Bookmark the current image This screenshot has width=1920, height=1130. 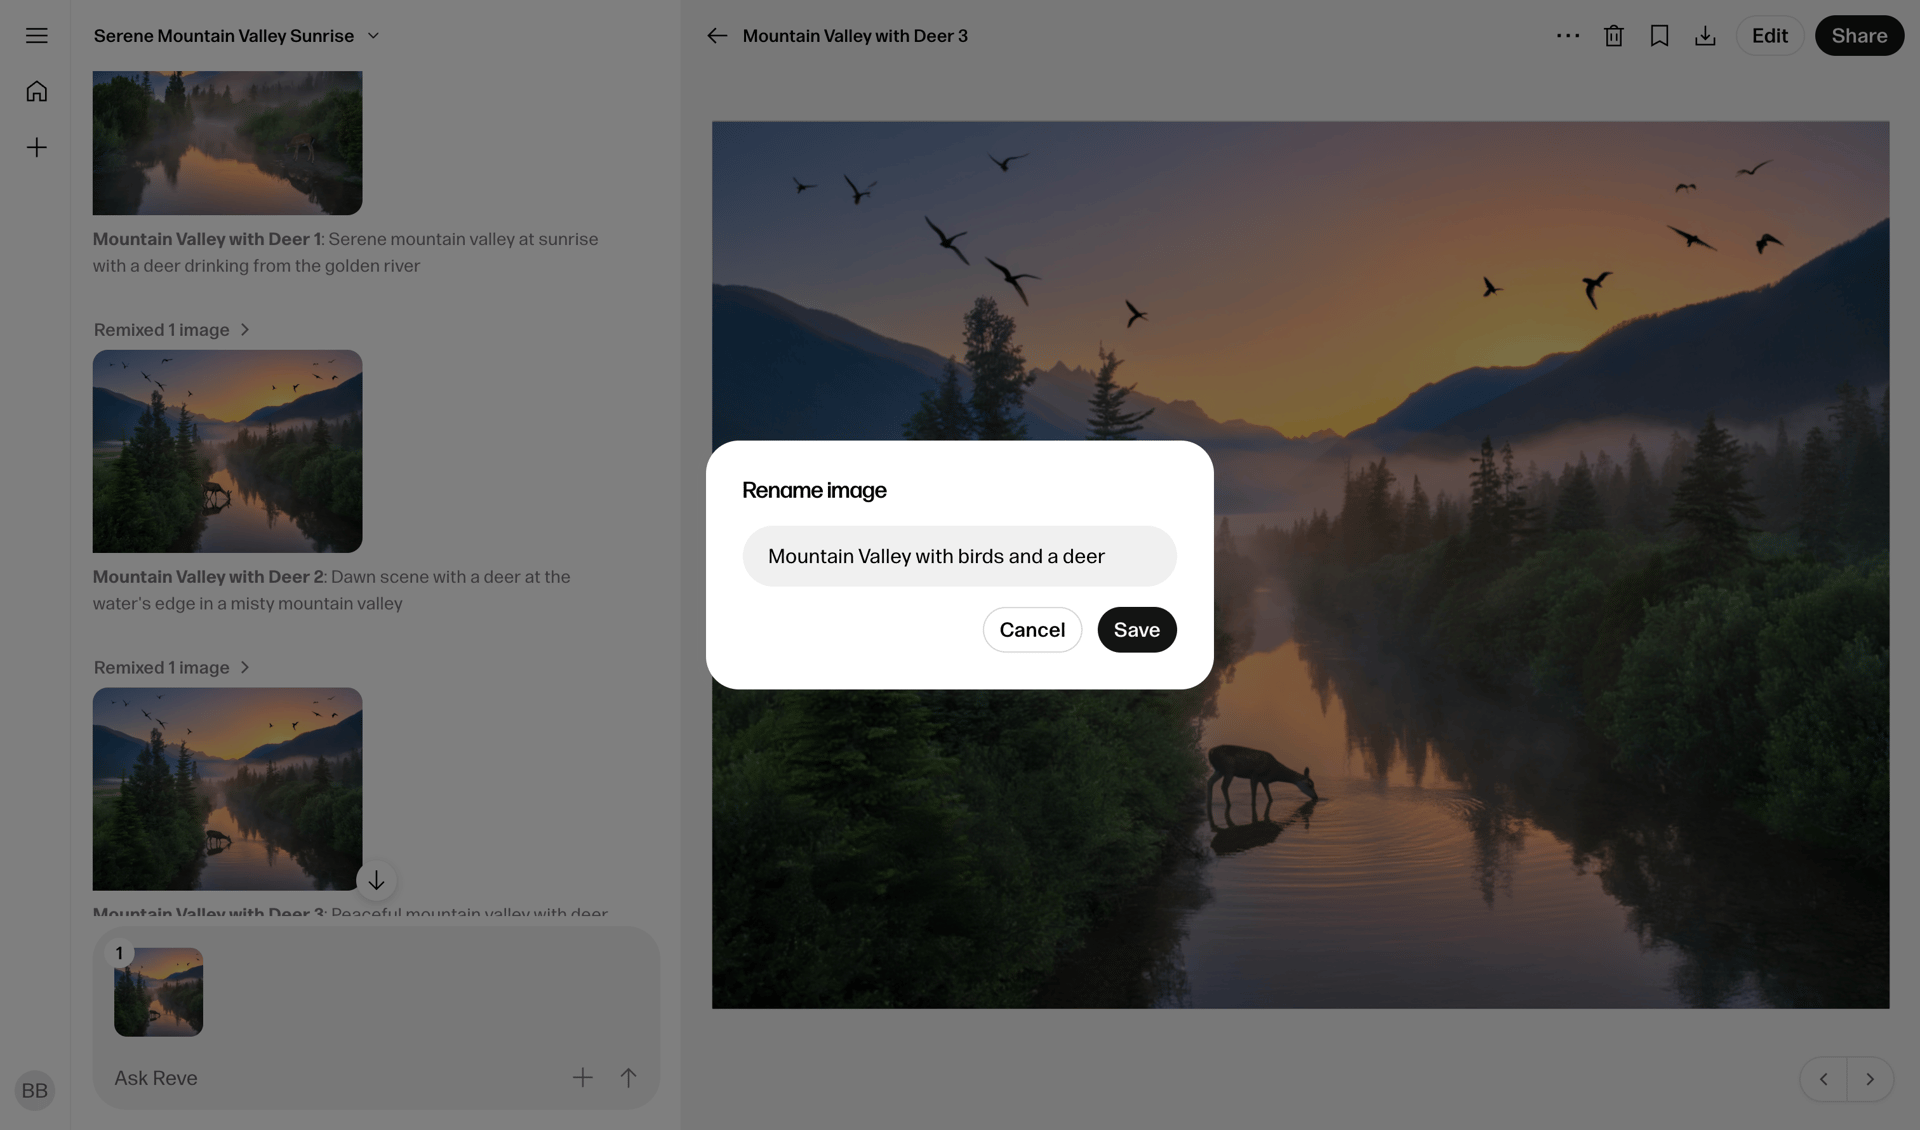point(1659,35)
